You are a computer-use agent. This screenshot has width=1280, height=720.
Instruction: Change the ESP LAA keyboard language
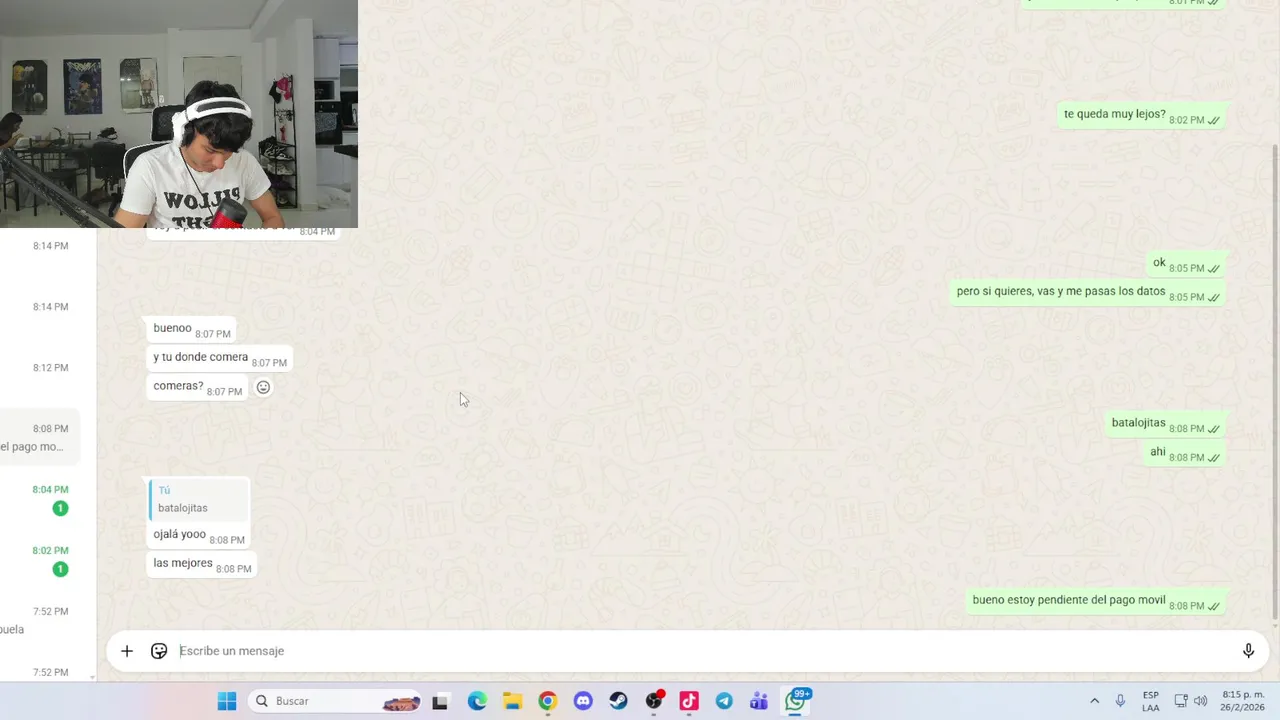[x=1151, y=701]
